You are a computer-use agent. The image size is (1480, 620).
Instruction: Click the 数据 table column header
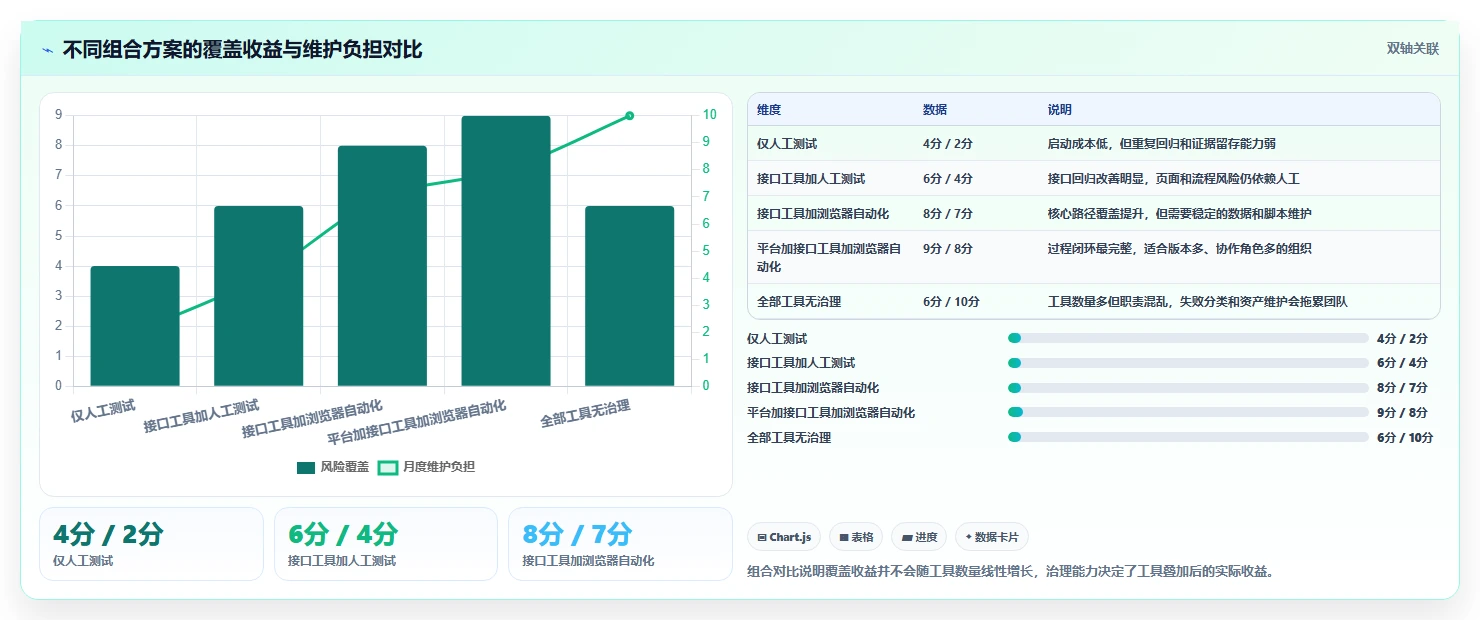[935, 110]
